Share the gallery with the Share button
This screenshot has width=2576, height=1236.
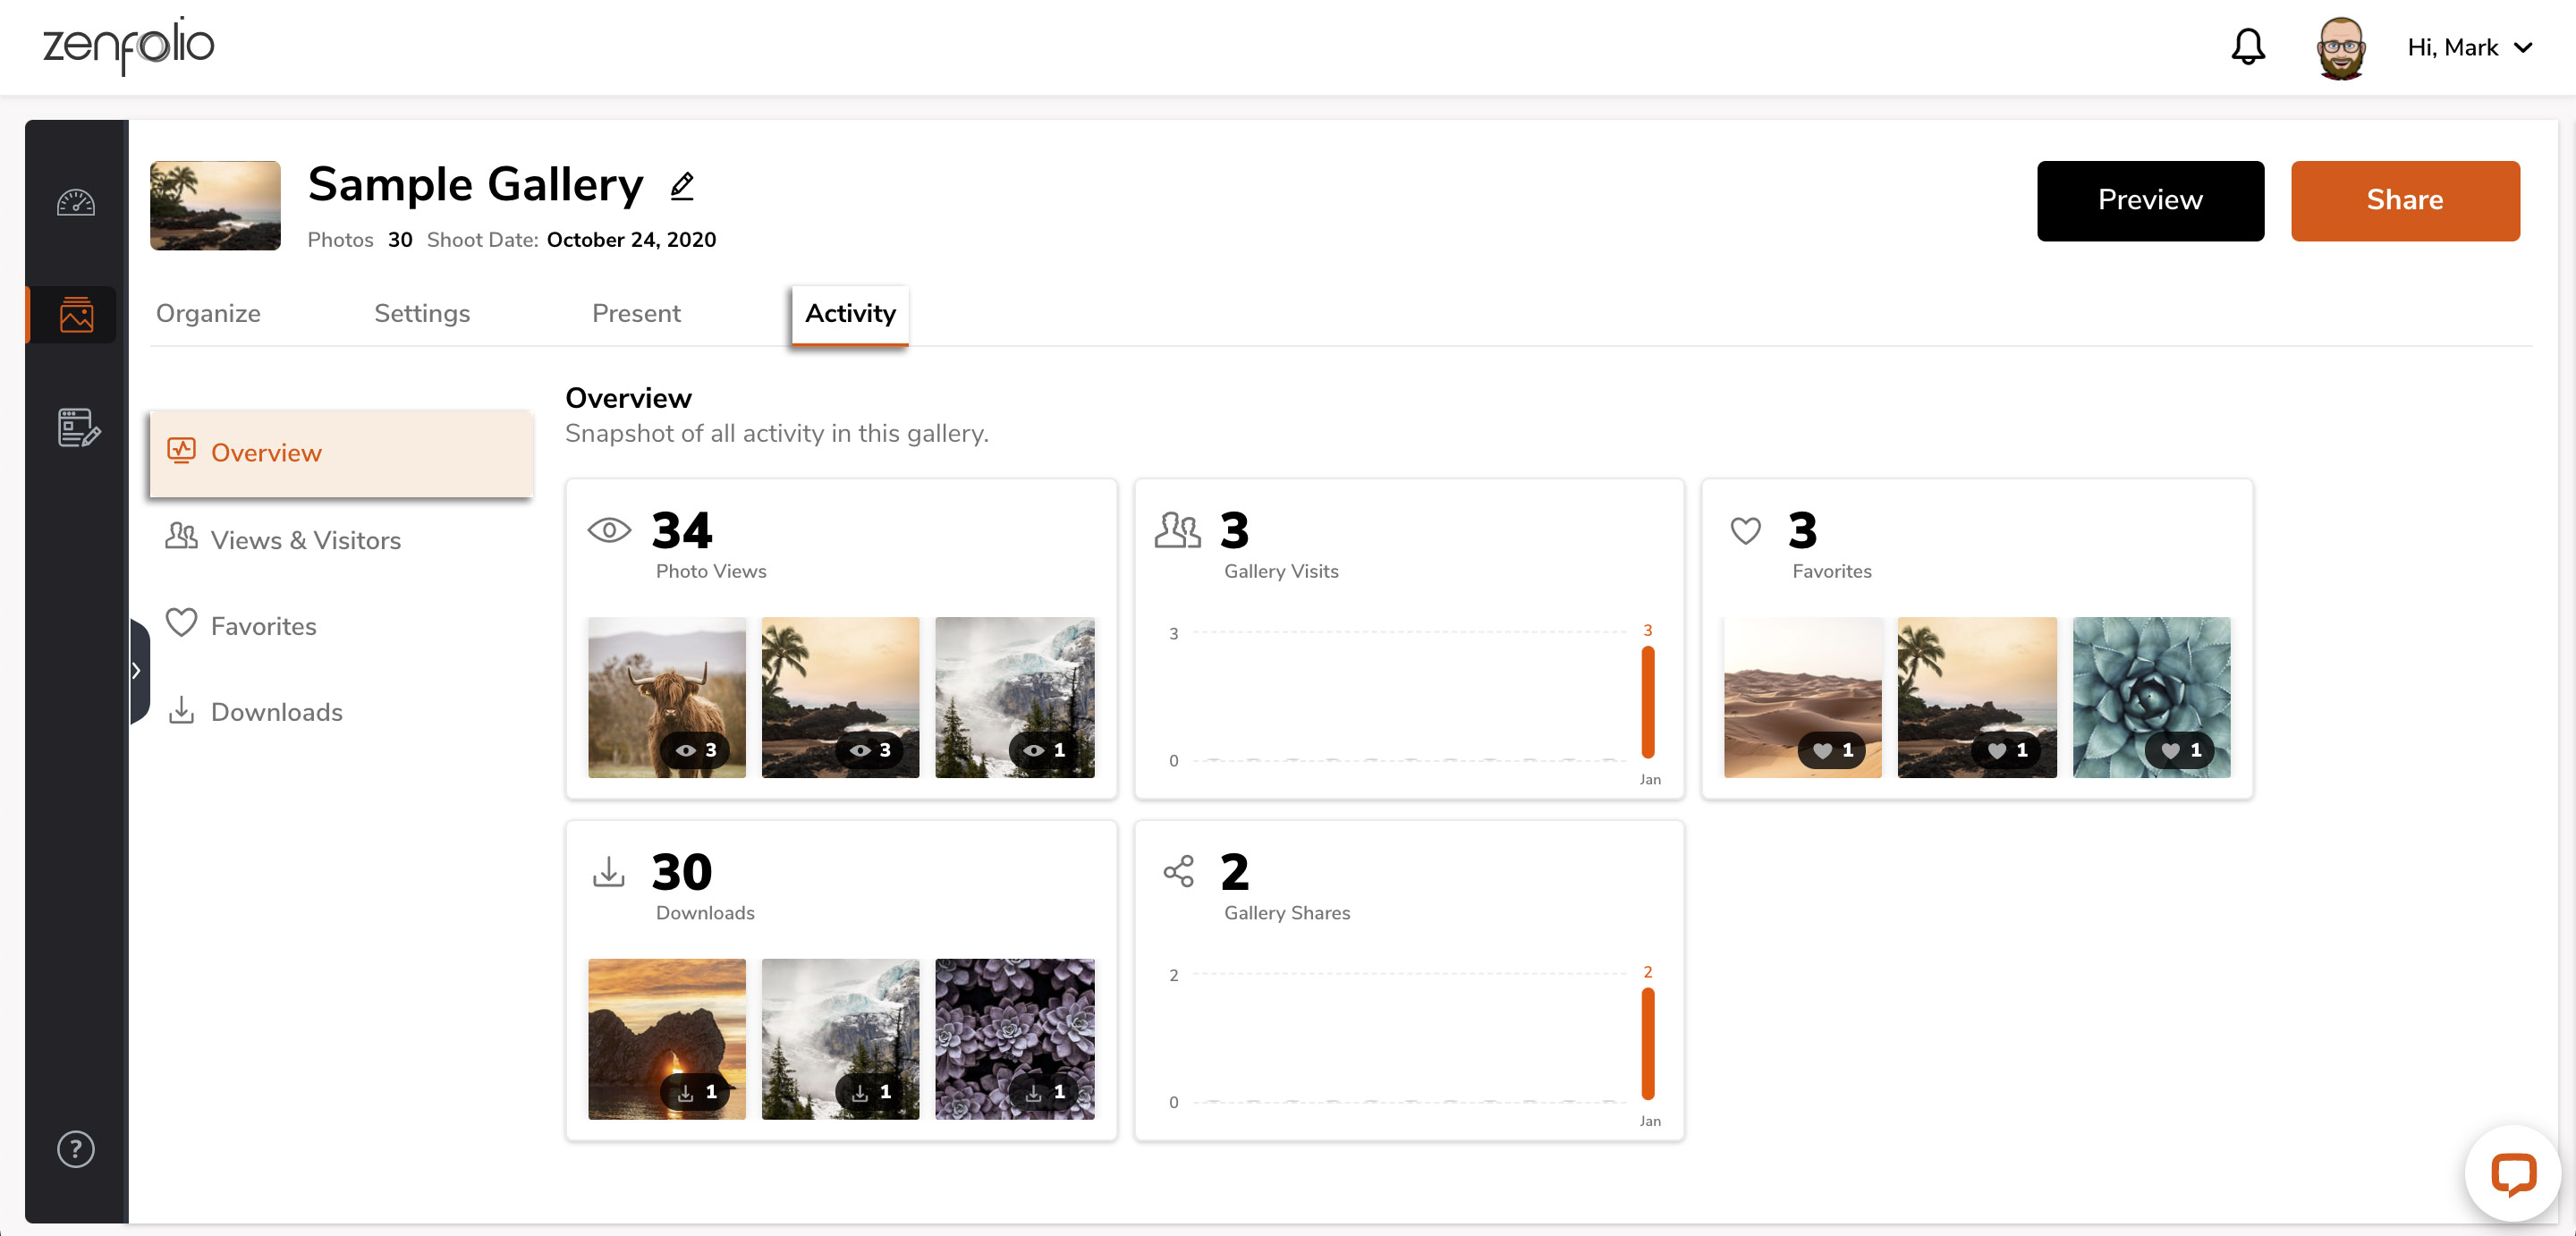pos(2404,200)
